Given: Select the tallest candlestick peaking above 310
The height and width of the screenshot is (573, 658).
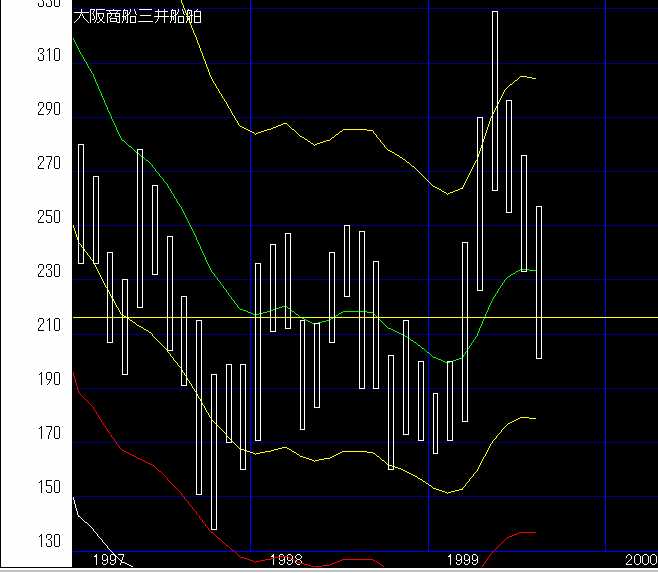Looking at the screenshot, I should click(495, 100).
